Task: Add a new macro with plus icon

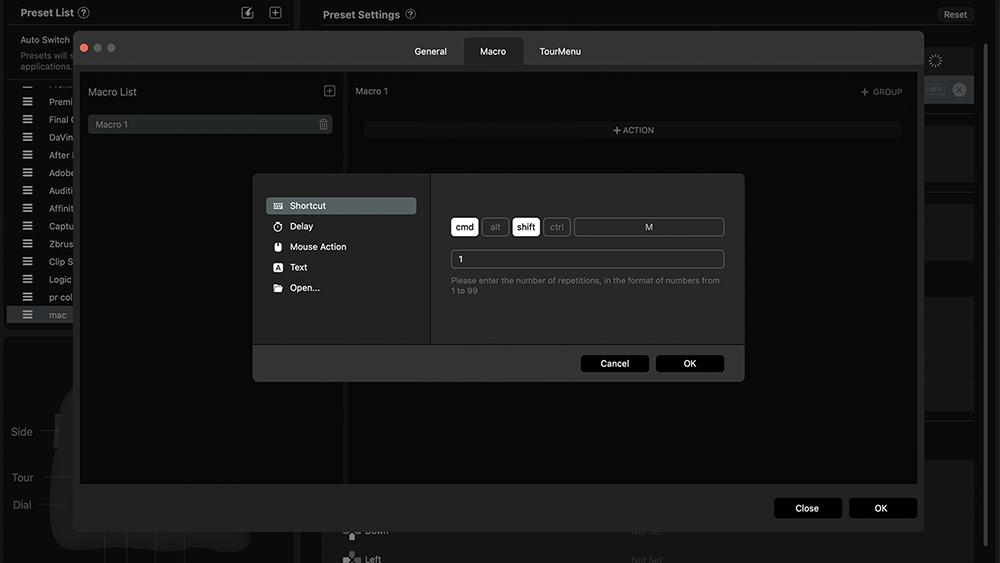Action: tap(329, 91)
